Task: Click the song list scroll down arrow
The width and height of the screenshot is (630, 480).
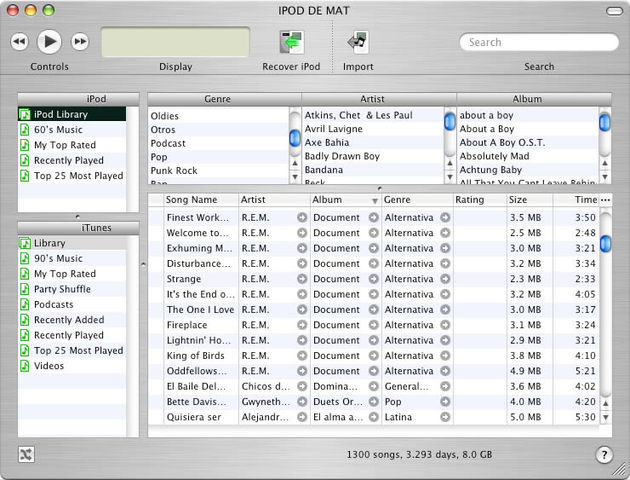Action: pos(605,417)
